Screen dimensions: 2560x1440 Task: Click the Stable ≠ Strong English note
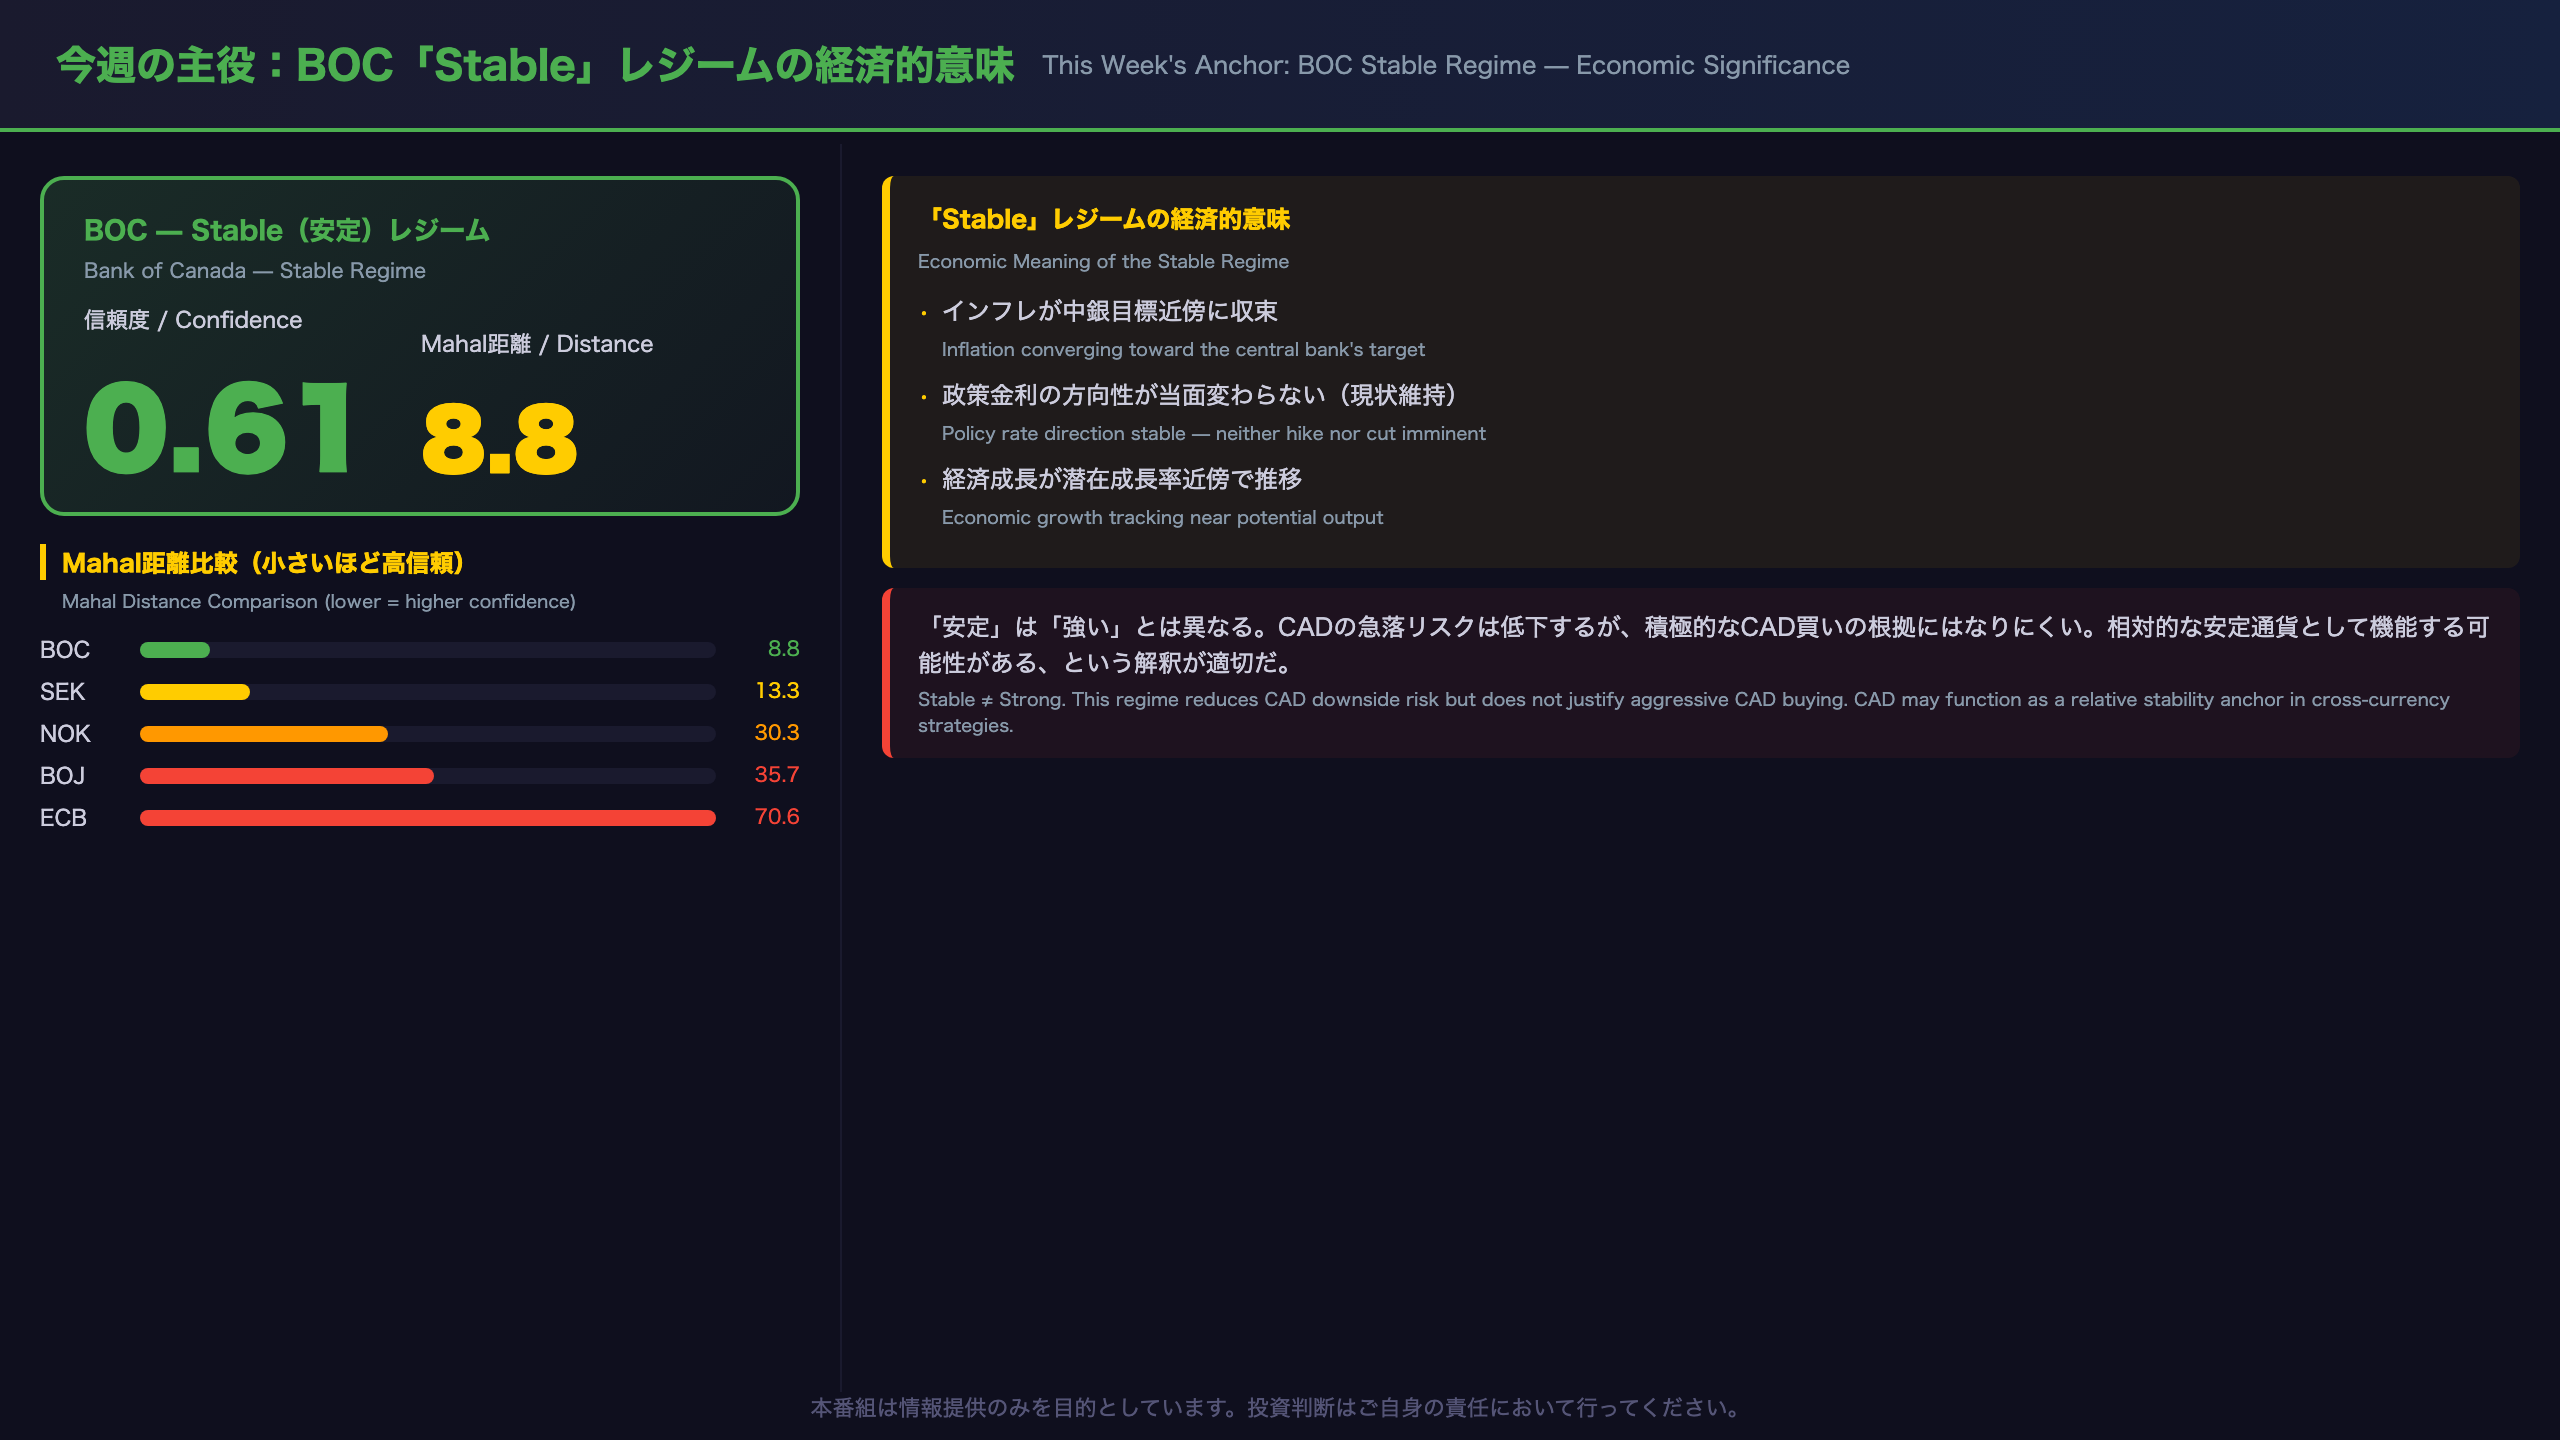[x=1684, y=712]
